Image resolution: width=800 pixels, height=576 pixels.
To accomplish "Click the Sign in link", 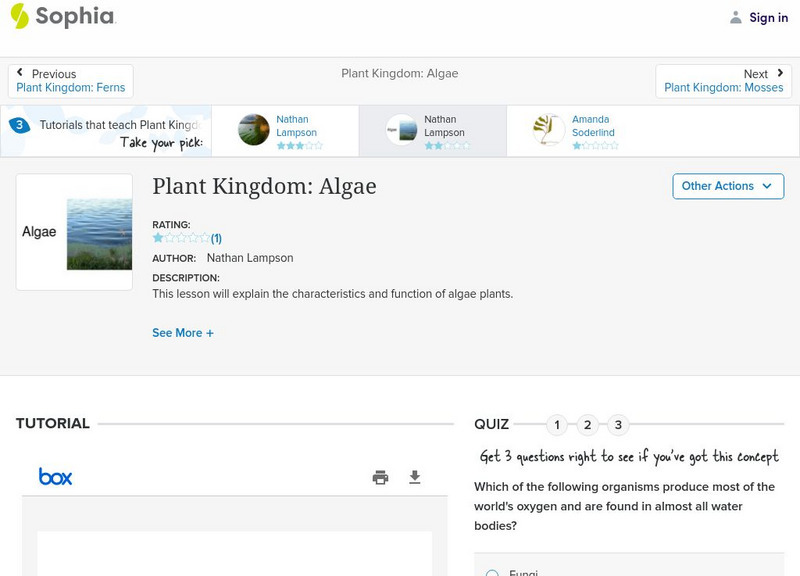I will (768, 17).
